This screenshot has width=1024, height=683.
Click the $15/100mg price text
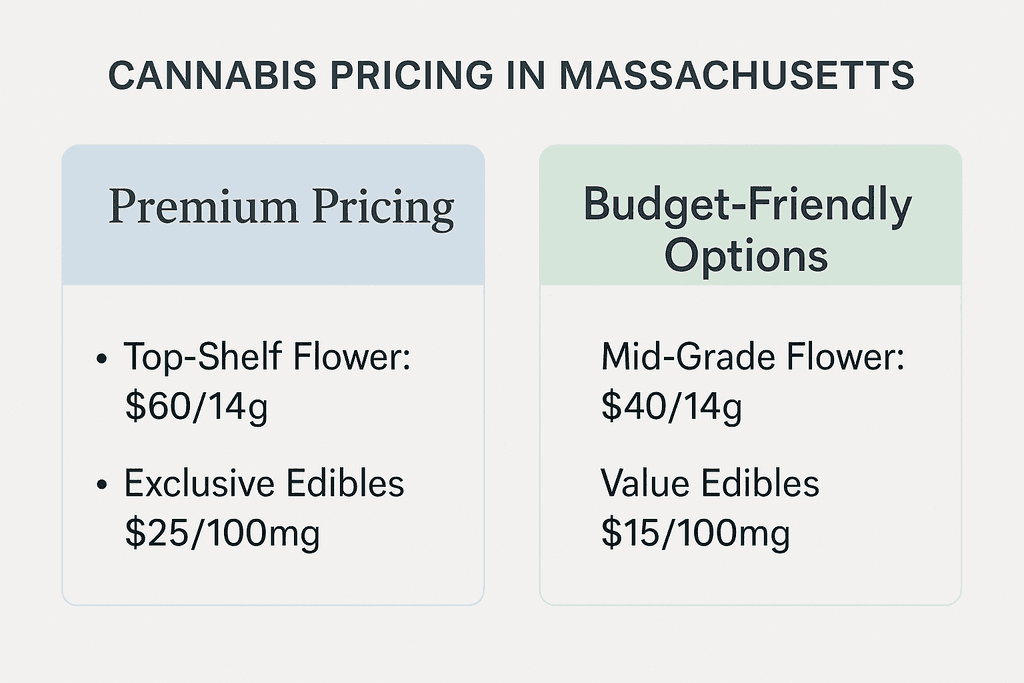click(695, 533)
